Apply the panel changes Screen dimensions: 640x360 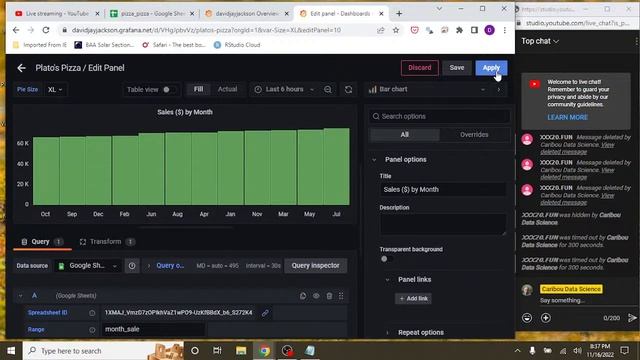click(x=491, y=68)
